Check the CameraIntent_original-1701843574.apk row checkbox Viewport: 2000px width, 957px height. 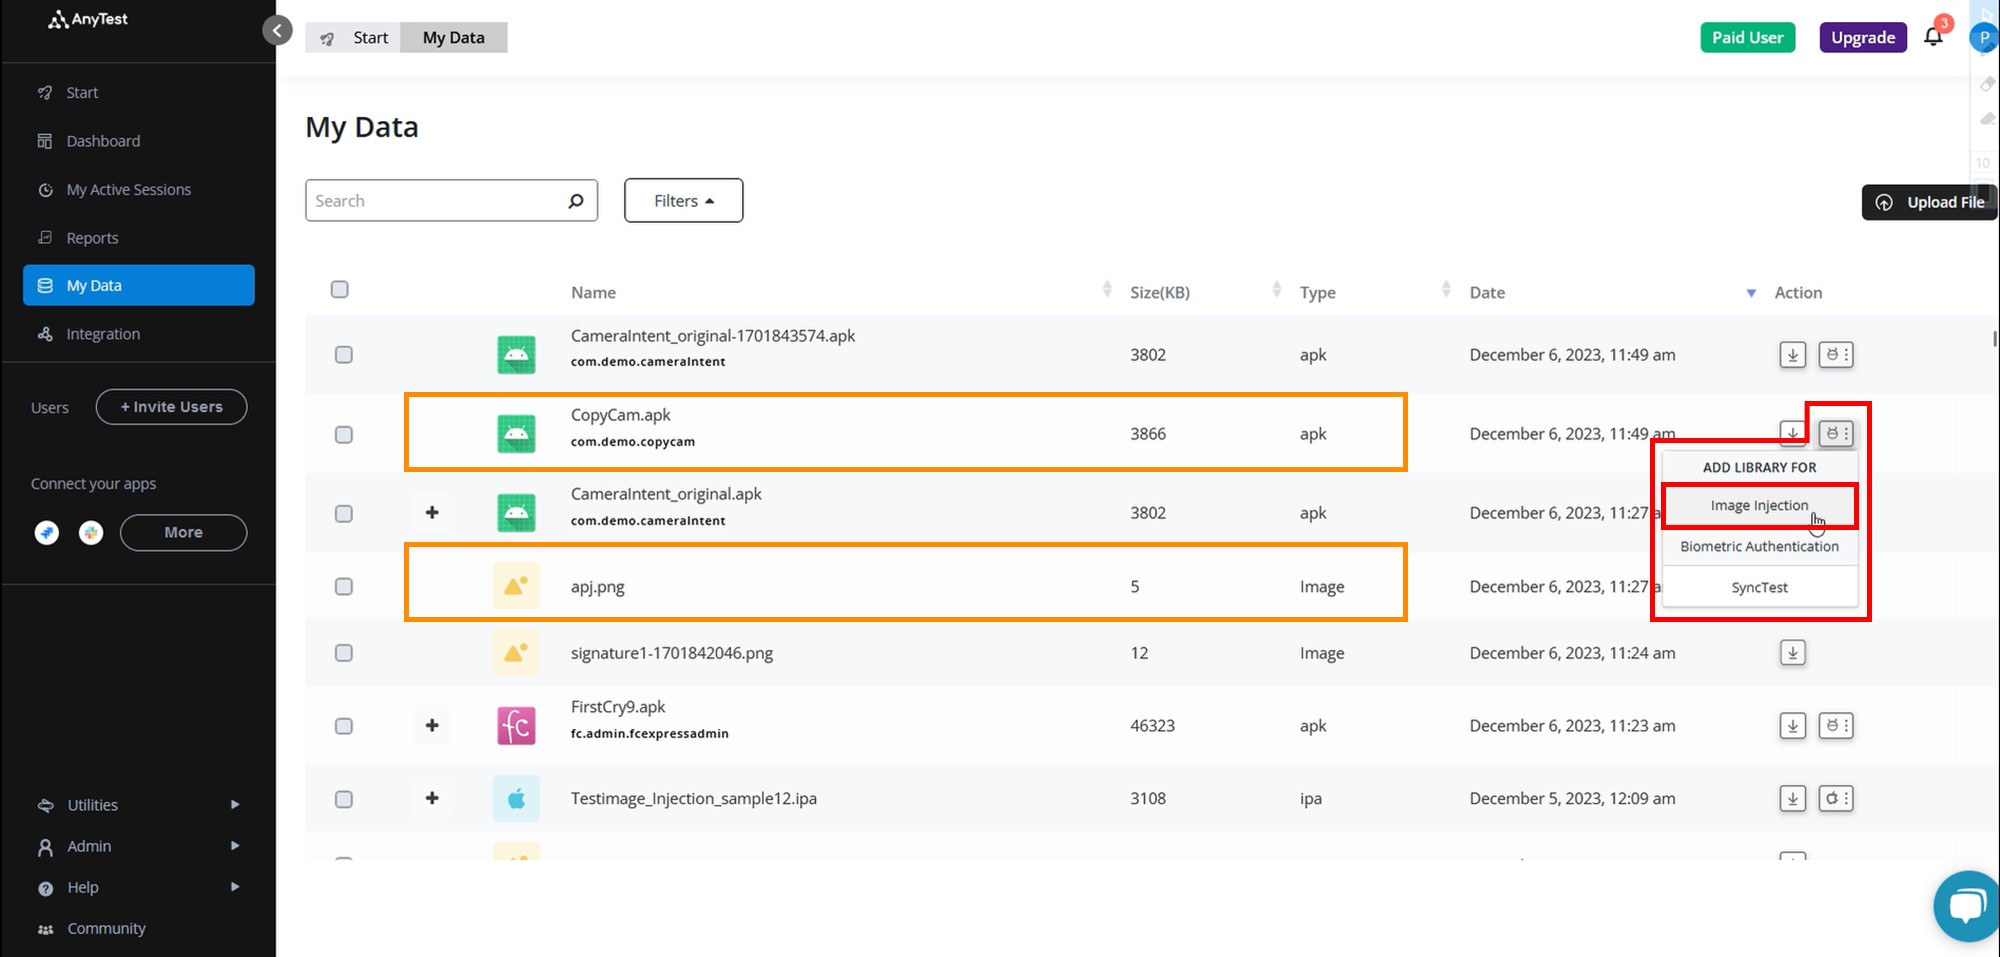[x=344, y=355]
